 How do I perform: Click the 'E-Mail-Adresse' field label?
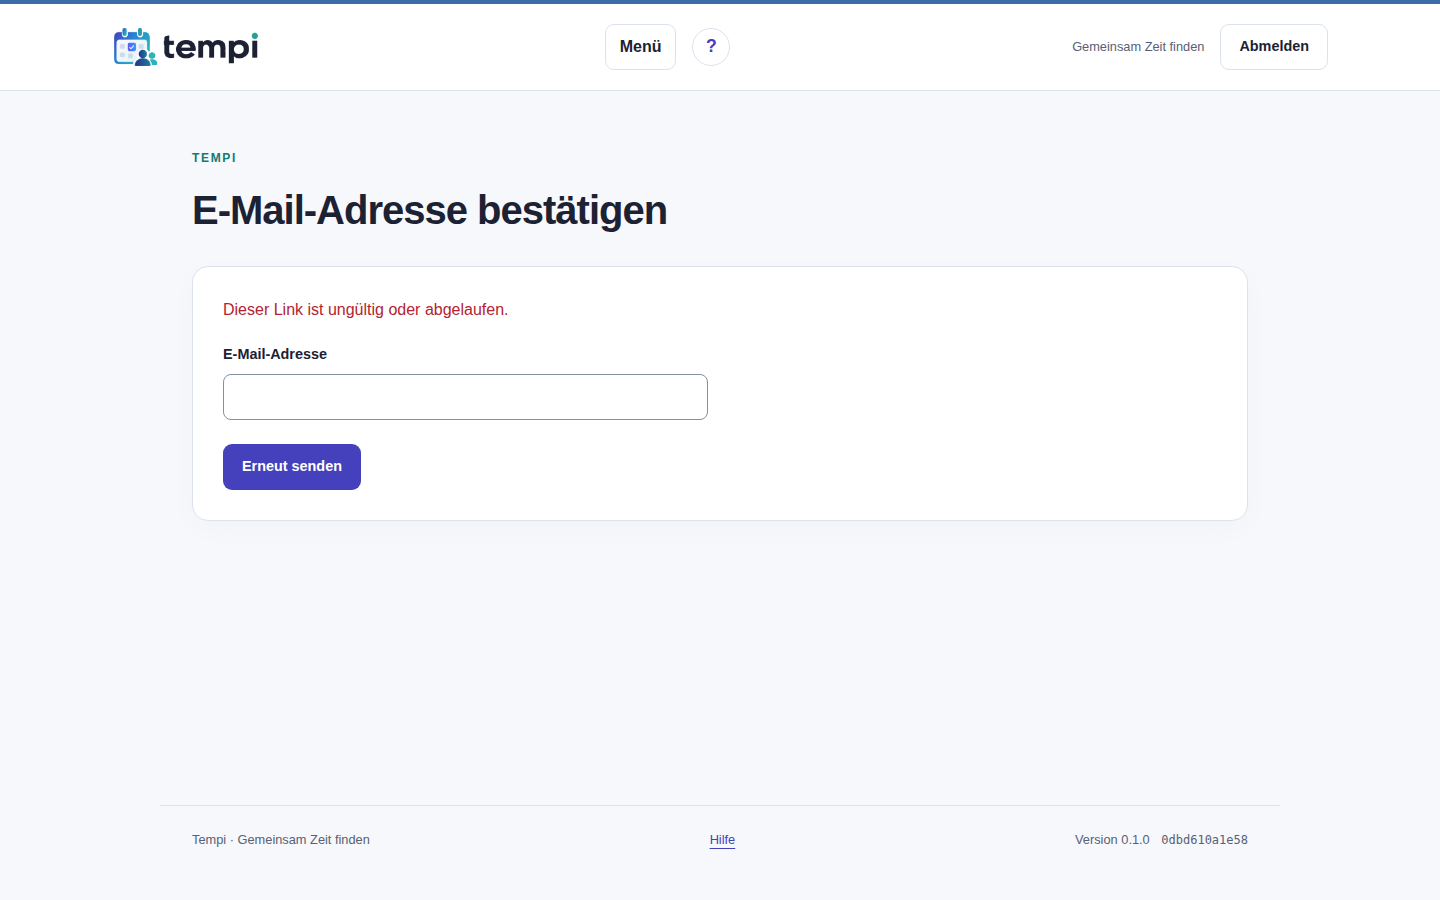275,354
